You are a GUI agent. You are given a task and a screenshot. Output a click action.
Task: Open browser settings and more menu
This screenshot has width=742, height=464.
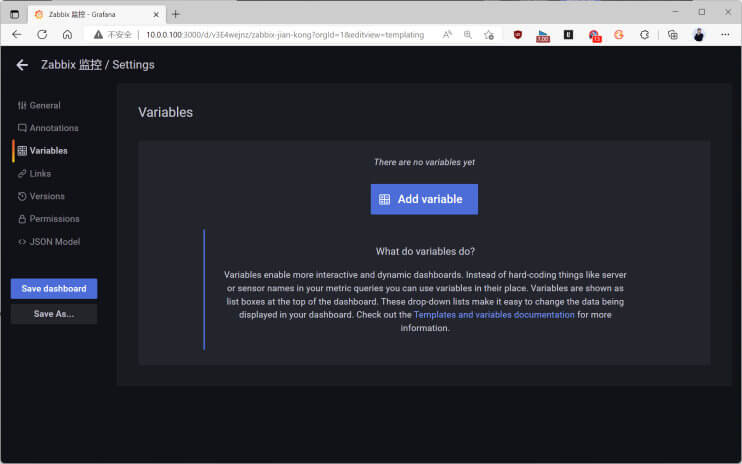725,35
